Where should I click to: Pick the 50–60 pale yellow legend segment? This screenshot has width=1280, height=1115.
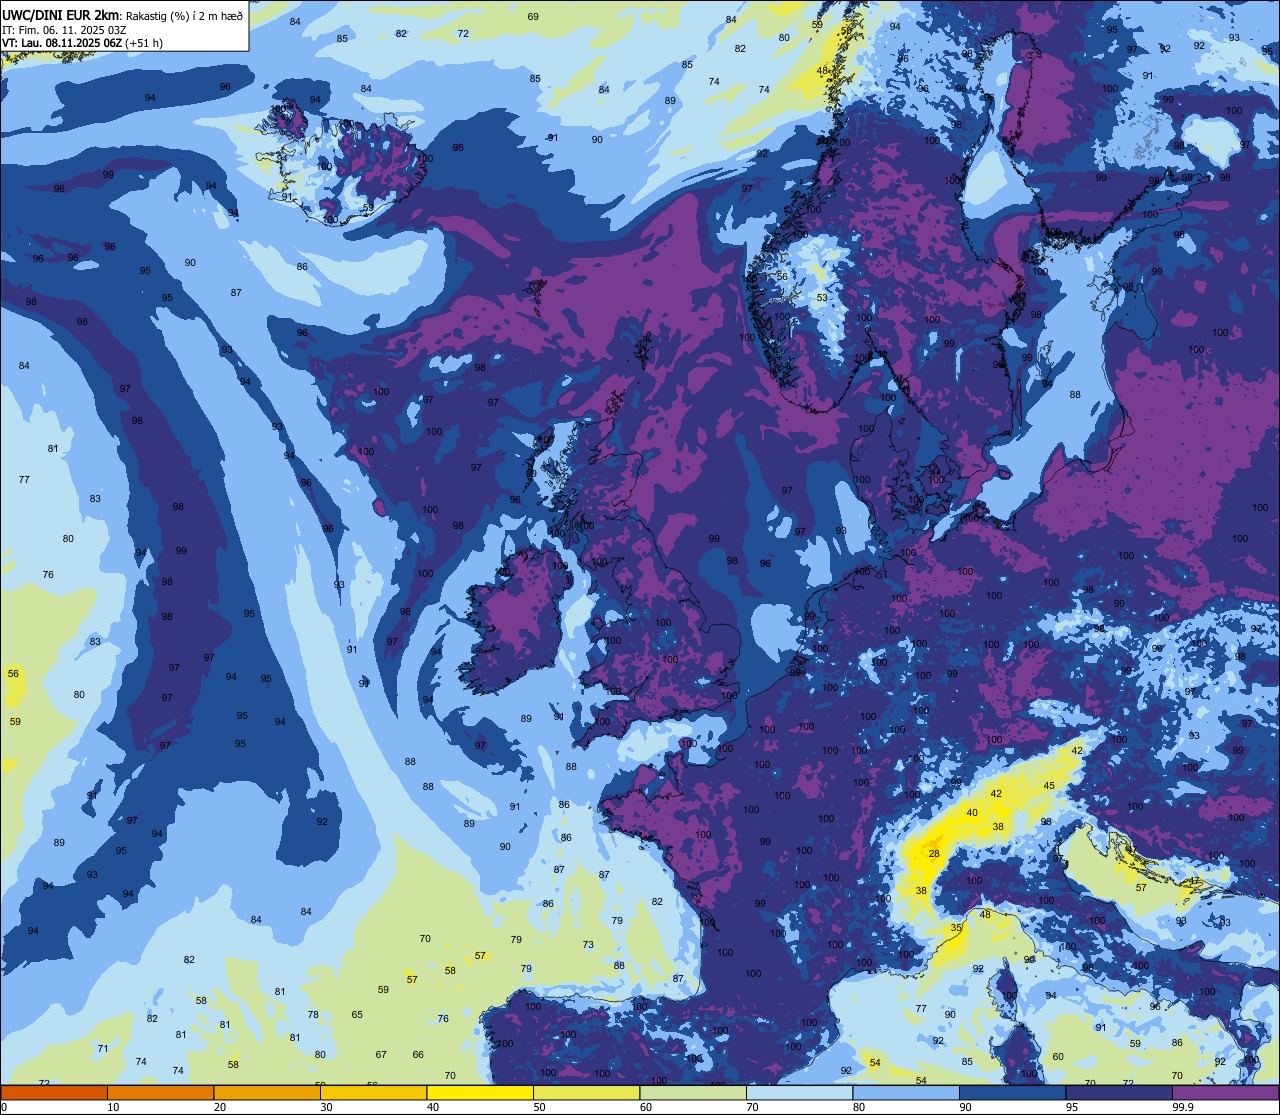[x=586, y=1092]
